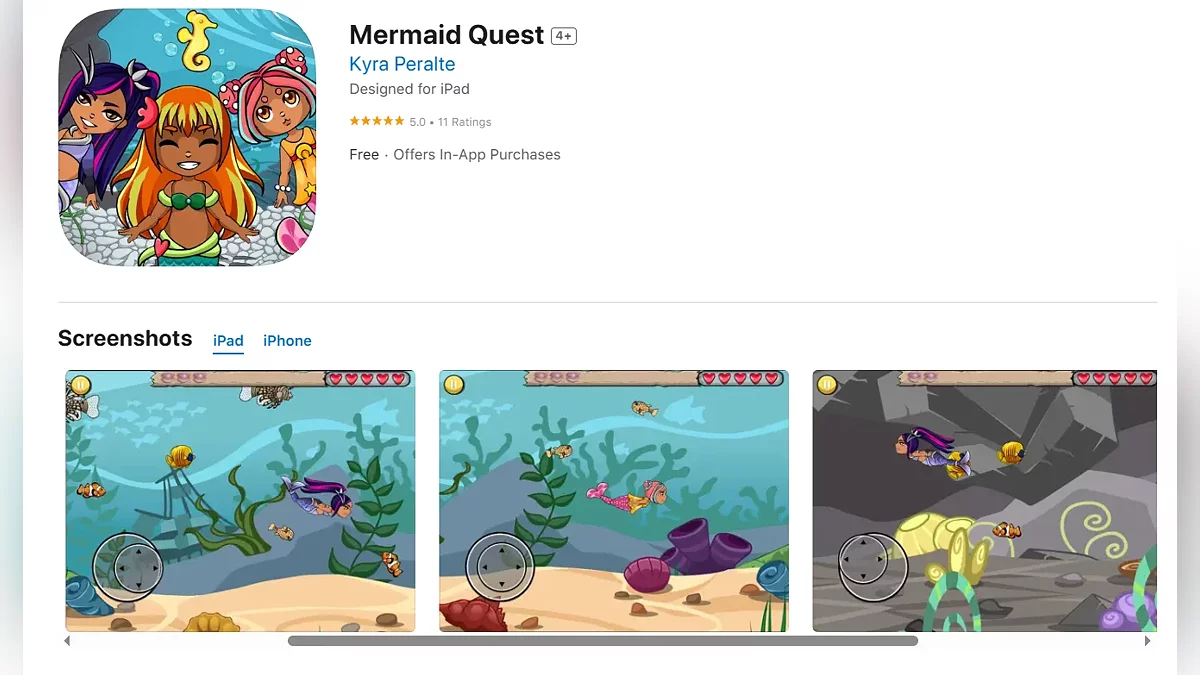Image resolution: width=1200 pixels, height=675 pixels.
Task: Click the 4+ age rating badge
Action: [564, 36]
